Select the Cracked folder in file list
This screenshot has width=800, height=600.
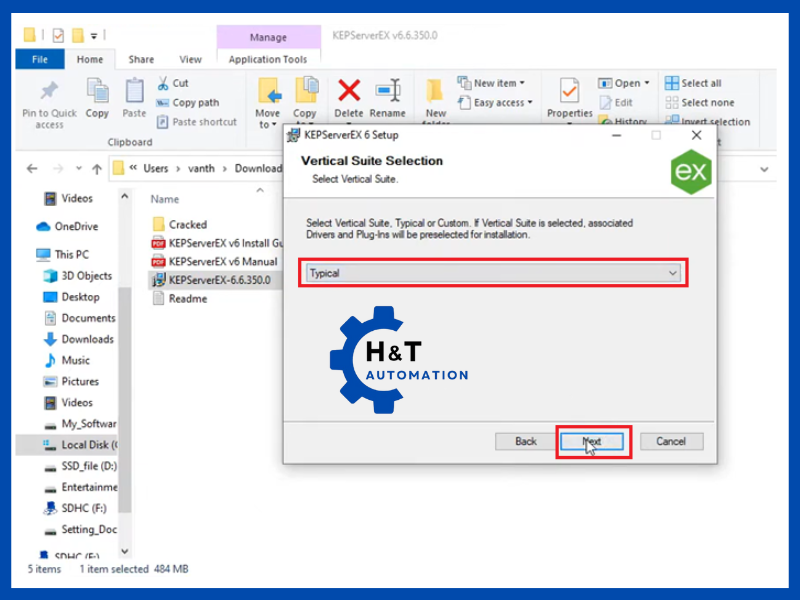(187, 225)
